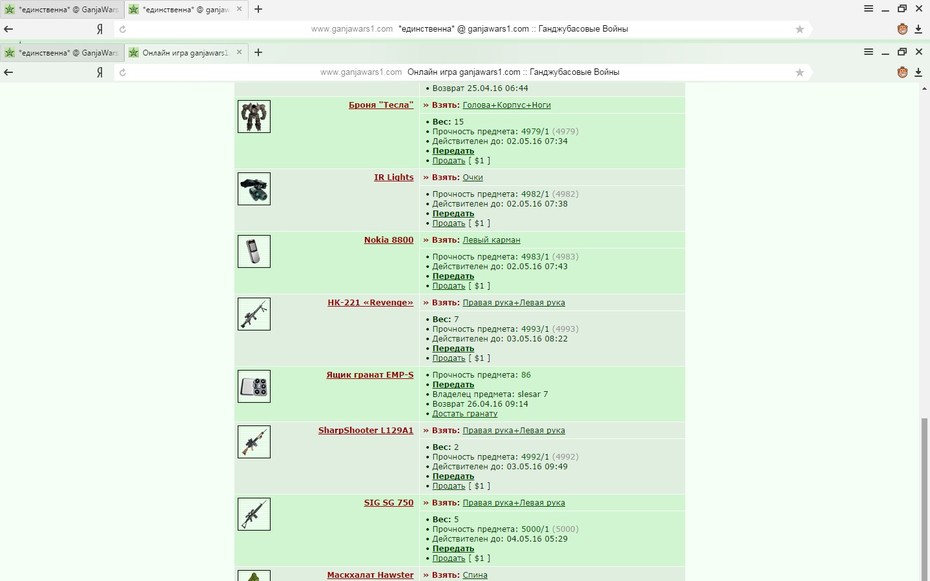Click the vertical scrollbar thumb
This screenshot has height=581, width=930.
coord(924,498)
